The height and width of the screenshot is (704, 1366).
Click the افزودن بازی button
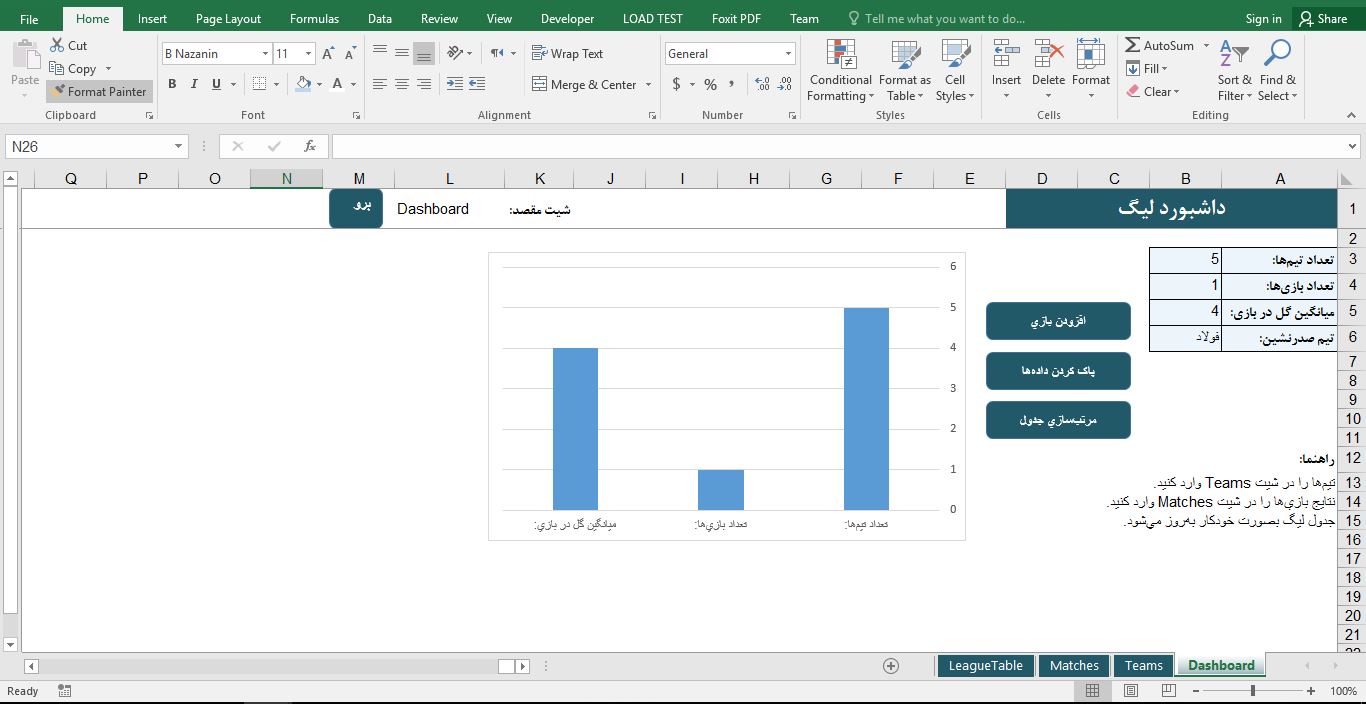pyautogui.click(x=1058, y=321)
